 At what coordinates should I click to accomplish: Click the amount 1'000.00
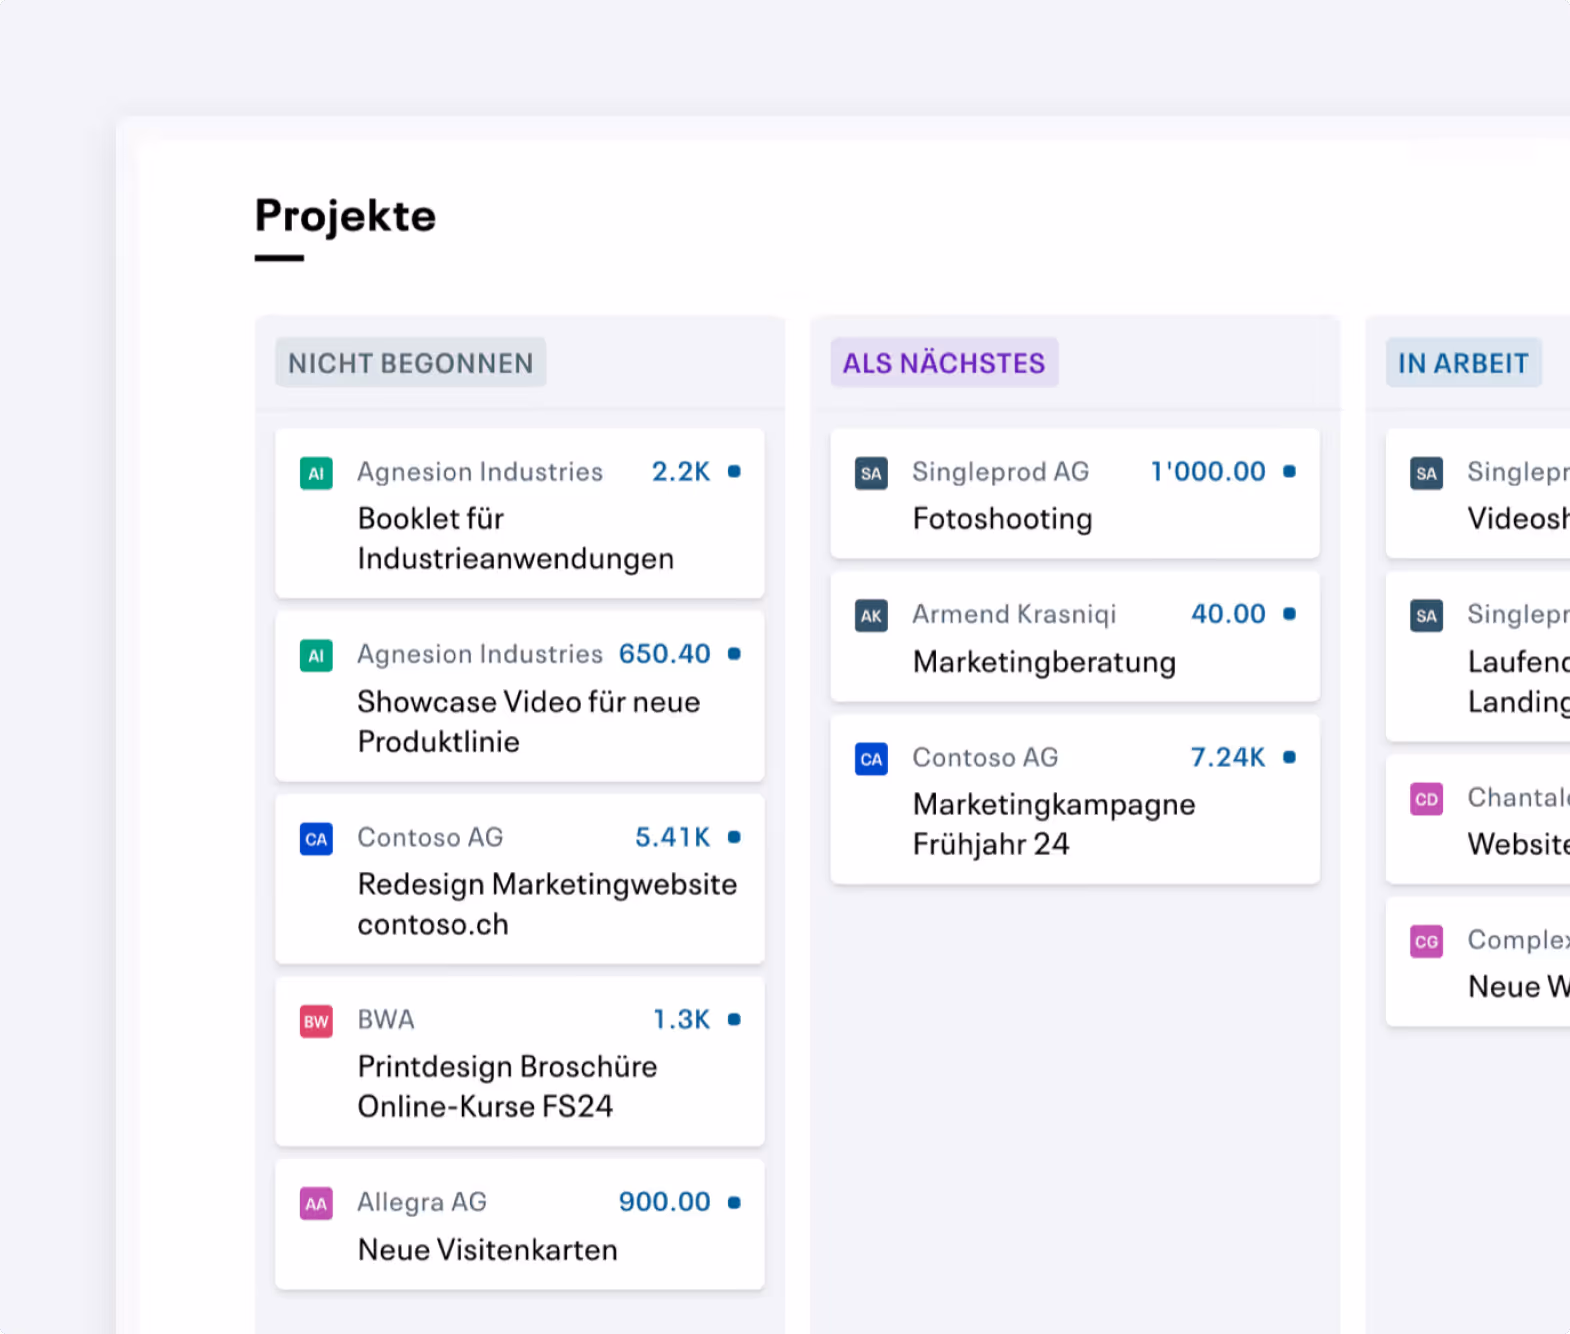(1208, 471)
